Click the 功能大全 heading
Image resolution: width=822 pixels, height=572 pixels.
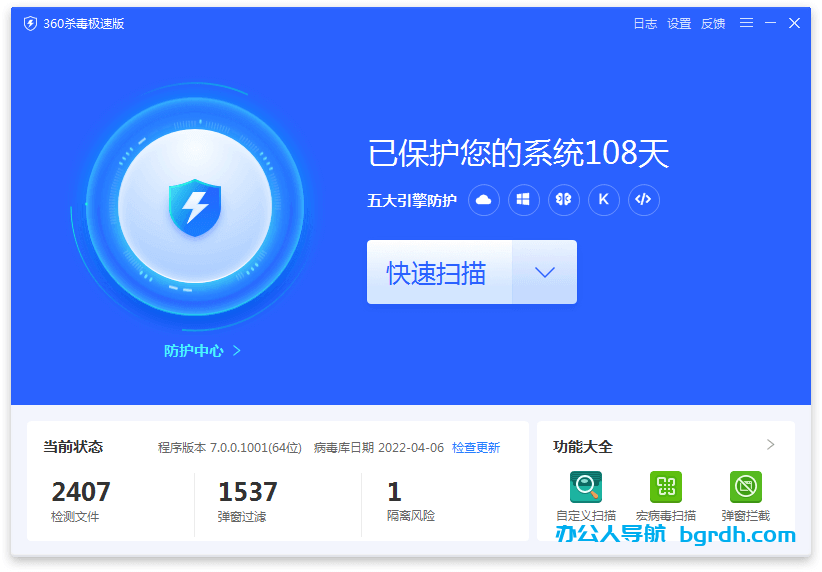click(x=582, y=447)
